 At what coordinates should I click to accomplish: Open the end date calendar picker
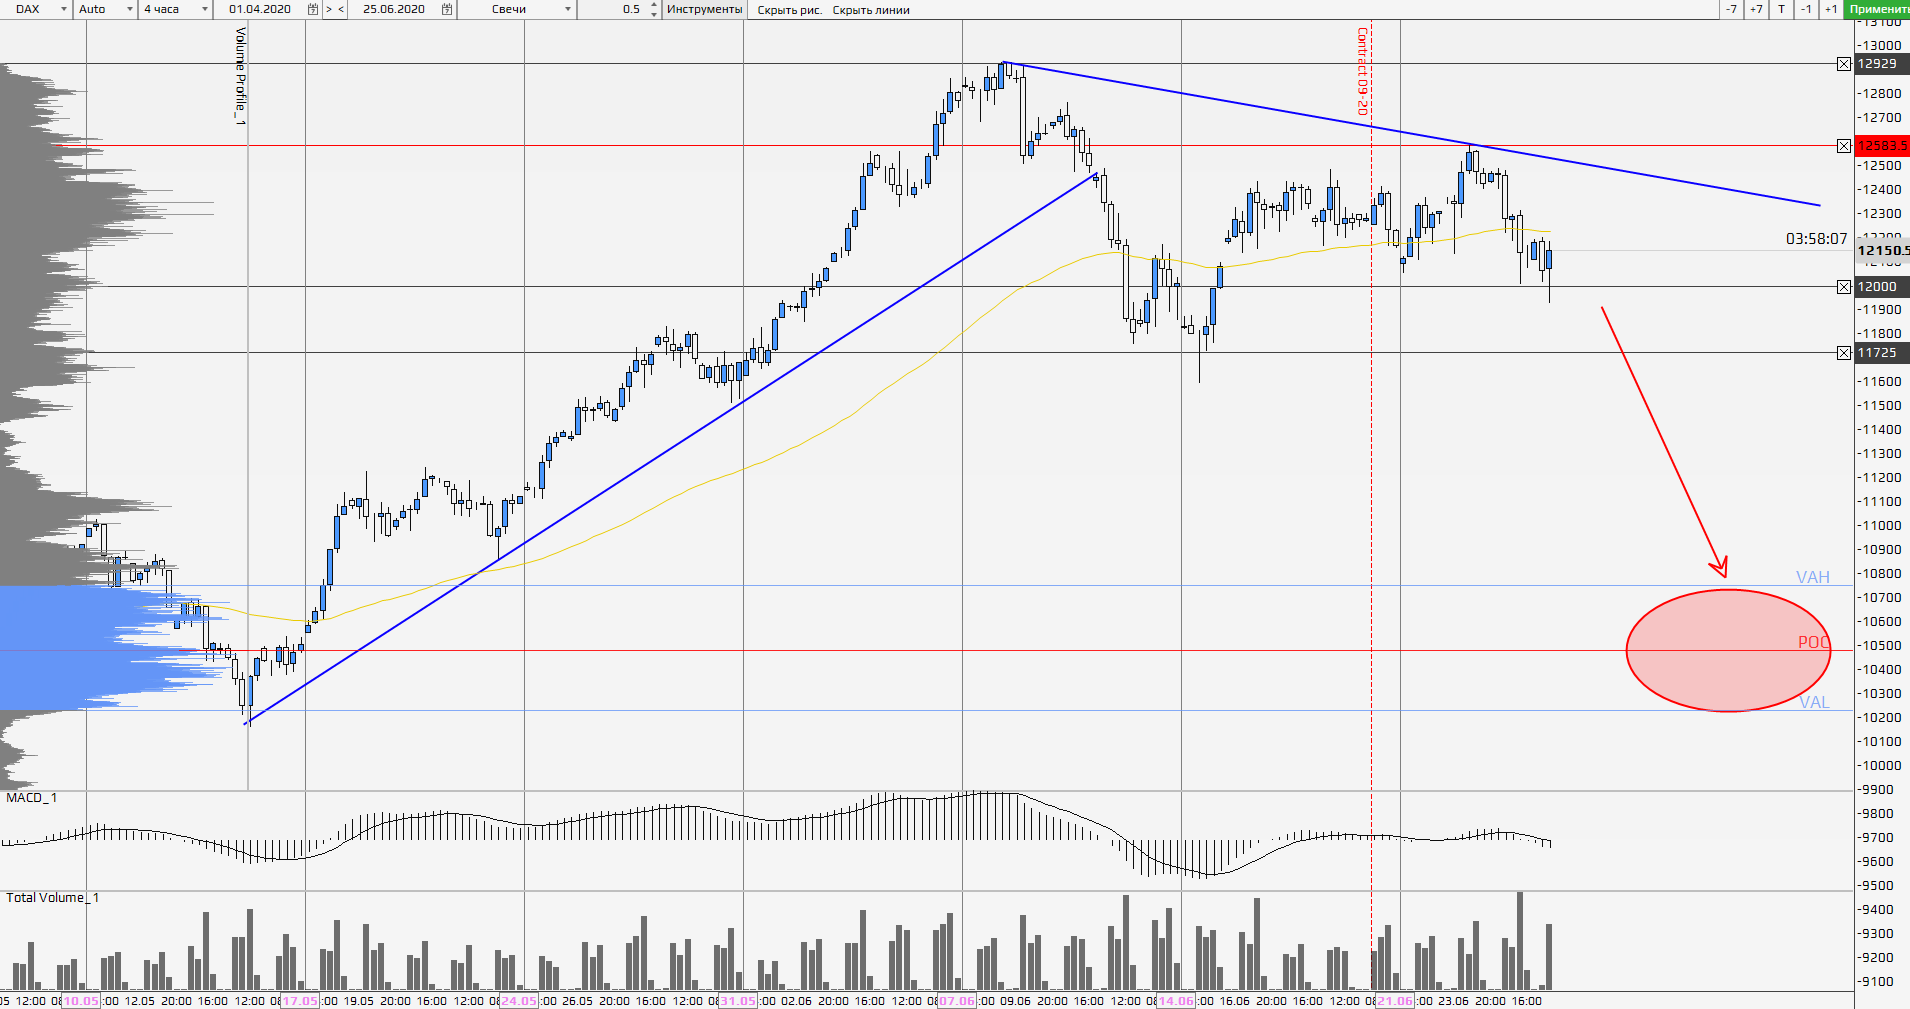tap(447, 9)
